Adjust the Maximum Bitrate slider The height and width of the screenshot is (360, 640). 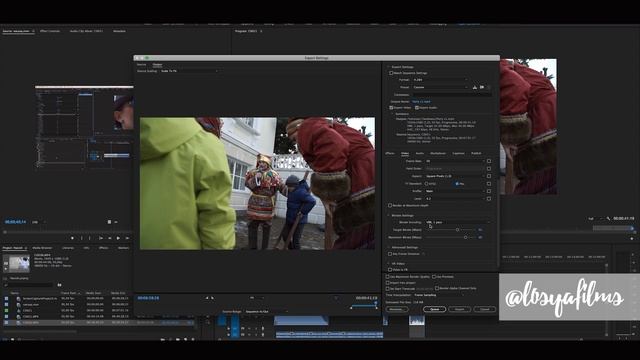coord(465,237)
